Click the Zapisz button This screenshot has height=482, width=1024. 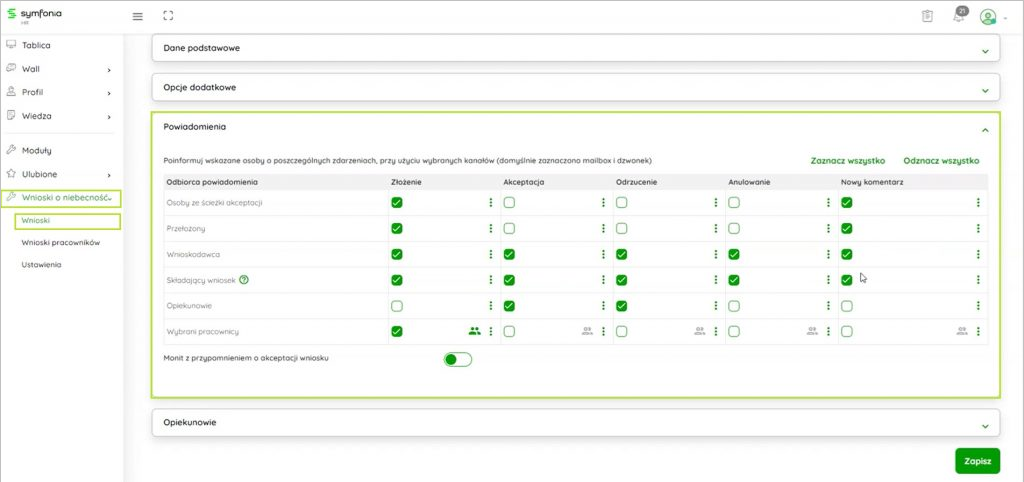(976, 461)
